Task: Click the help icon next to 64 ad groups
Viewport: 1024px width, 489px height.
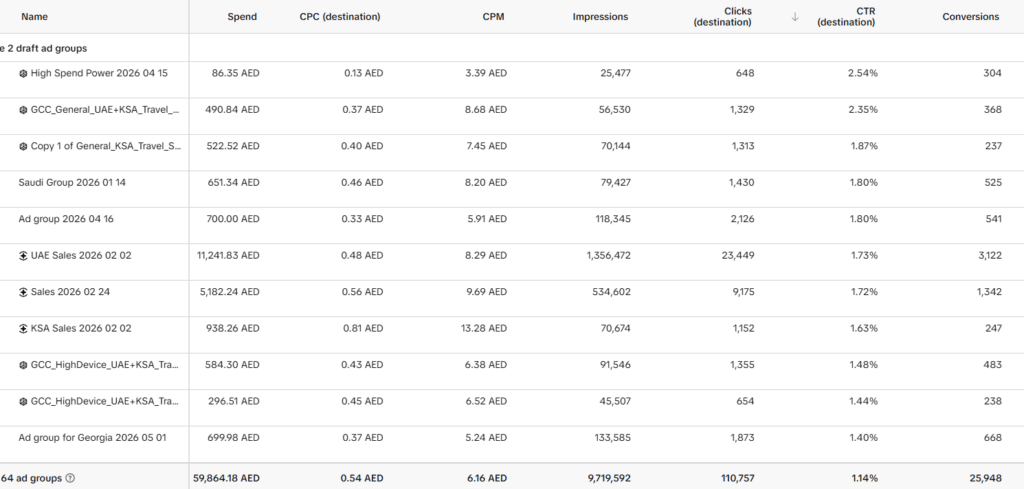Action: pyautogui.click(x=71, y=479)
